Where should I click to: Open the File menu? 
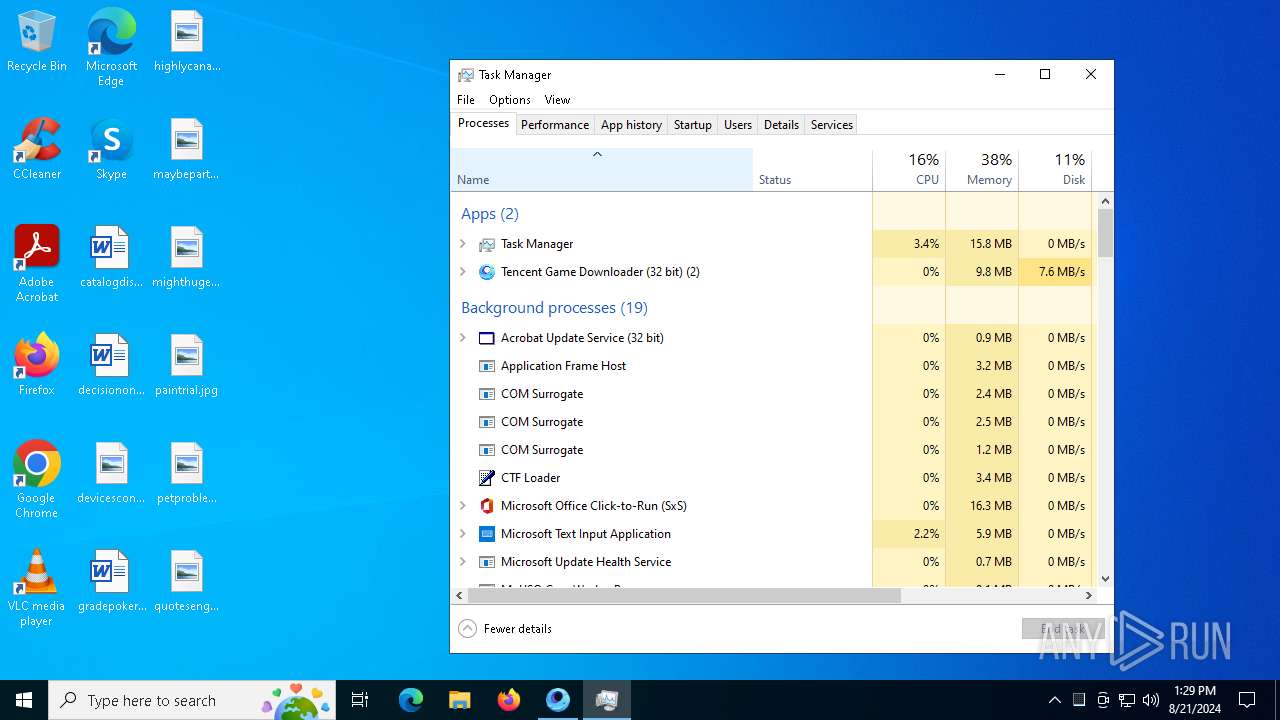466,100
